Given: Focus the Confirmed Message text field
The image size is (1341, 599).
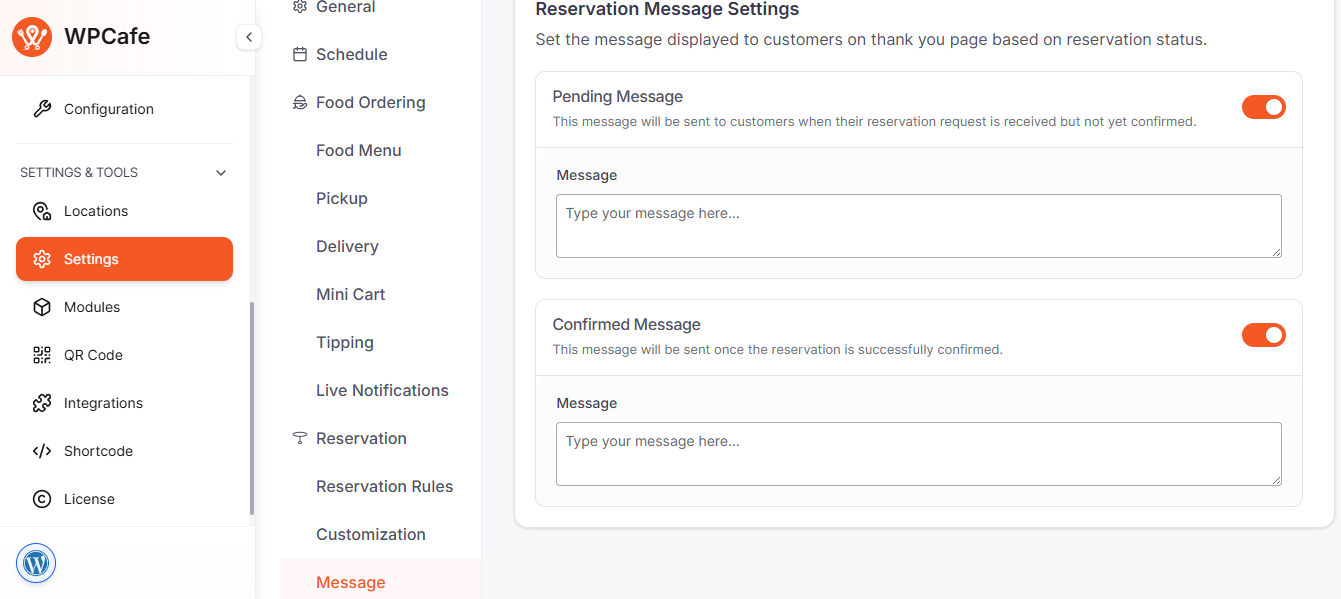Looking at the screenshot, I should tap(918, 454).
